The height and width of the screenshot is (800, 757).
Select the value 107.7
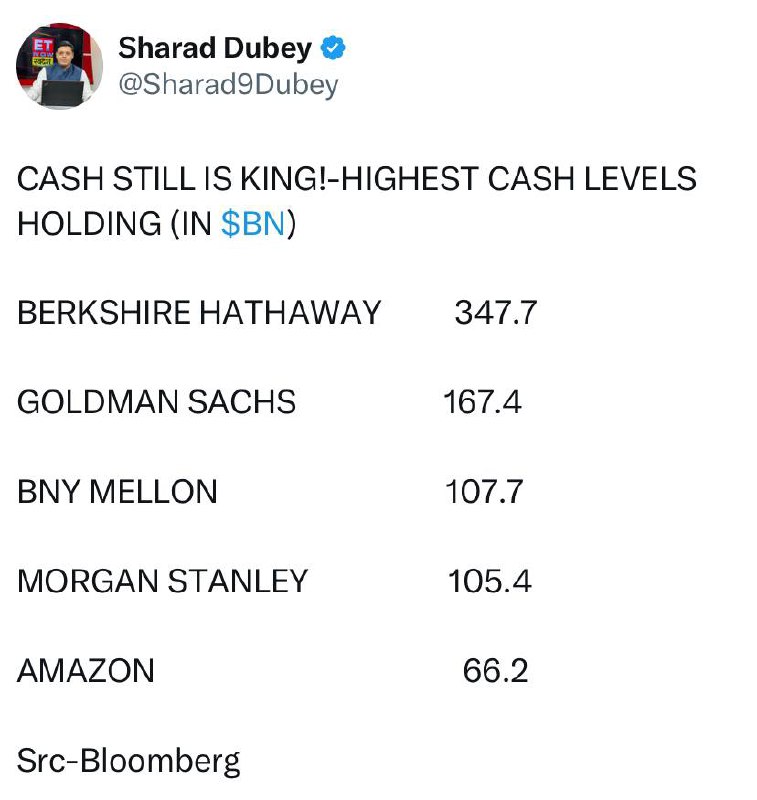pyautogui.click(x=484, y=492)
